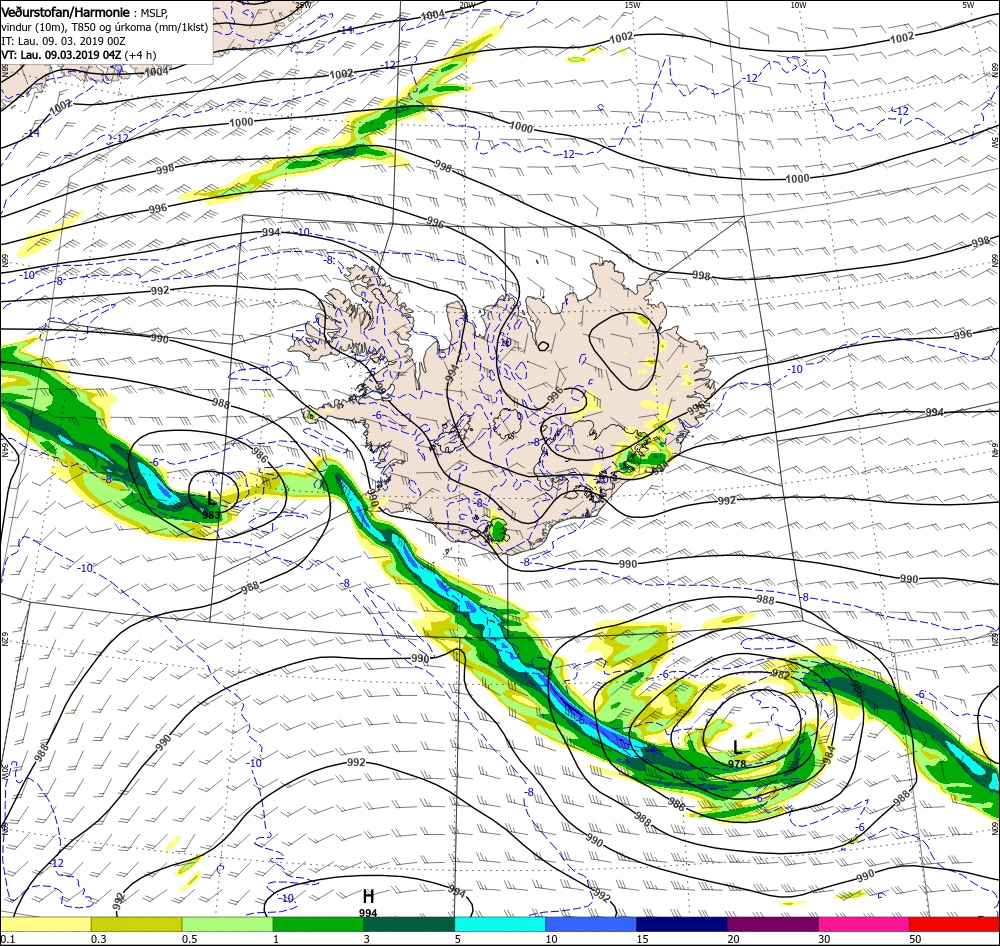This screenshot has width=1000, height=946.
Task: Select the dark green 3 mm legend swatch
Action: click(x=409, y=925)
